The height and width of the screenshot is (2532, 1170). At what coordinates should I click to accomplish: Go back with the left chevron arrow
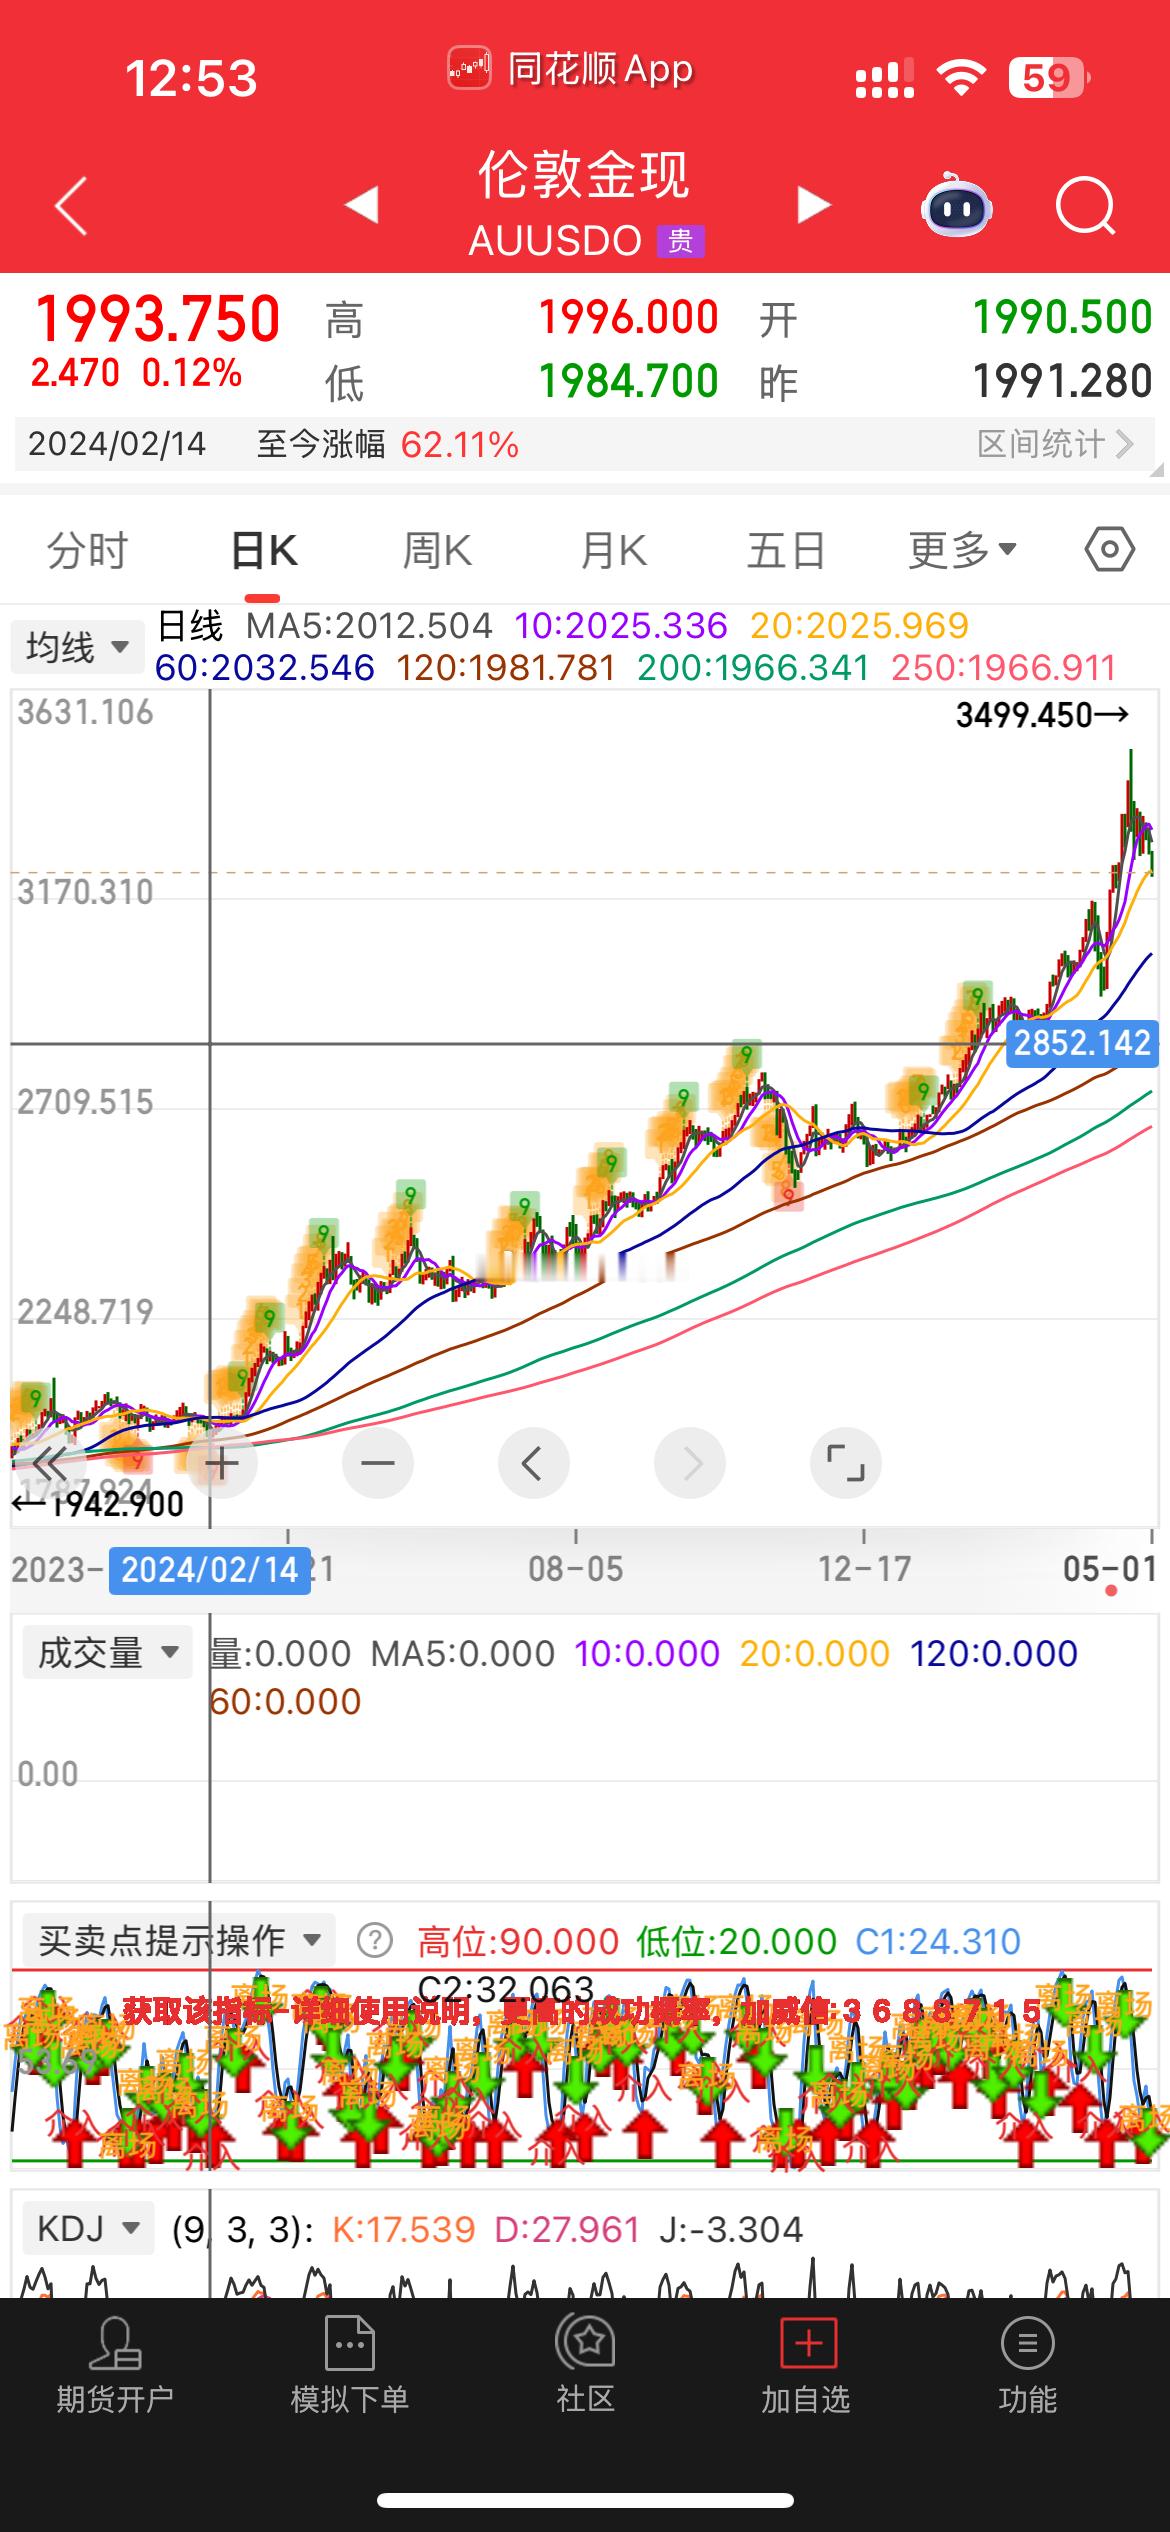[x=72, y=206]
